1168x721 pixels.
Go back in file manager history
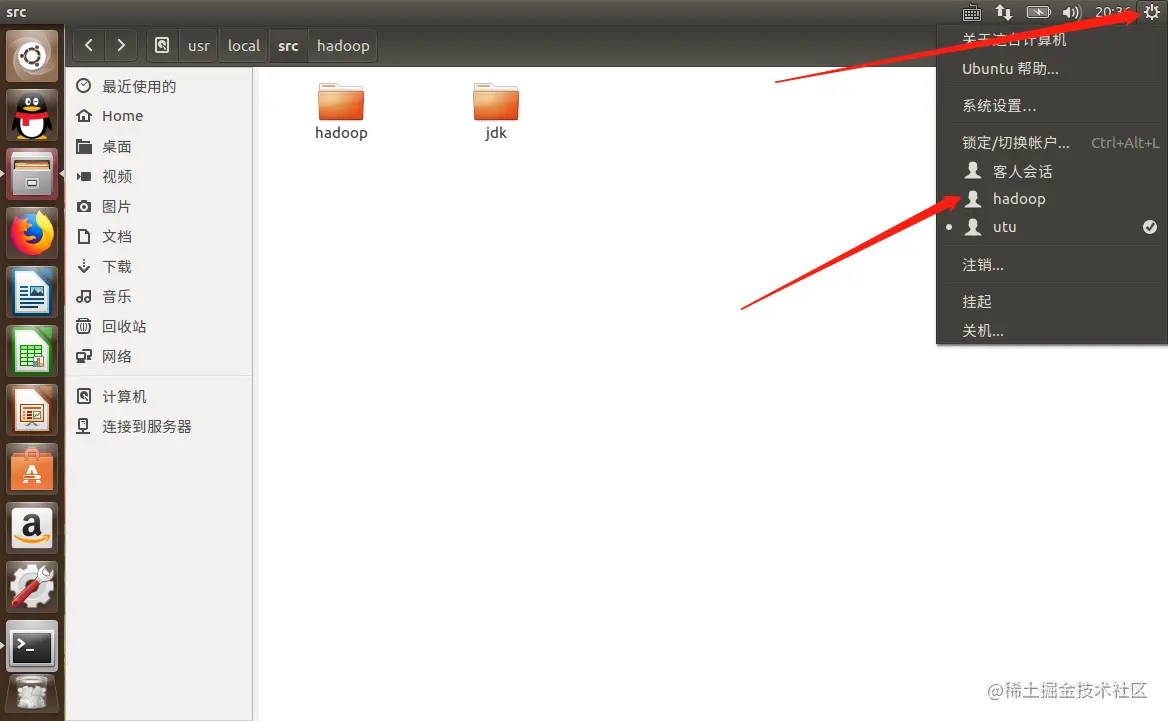tap(89, 45)
